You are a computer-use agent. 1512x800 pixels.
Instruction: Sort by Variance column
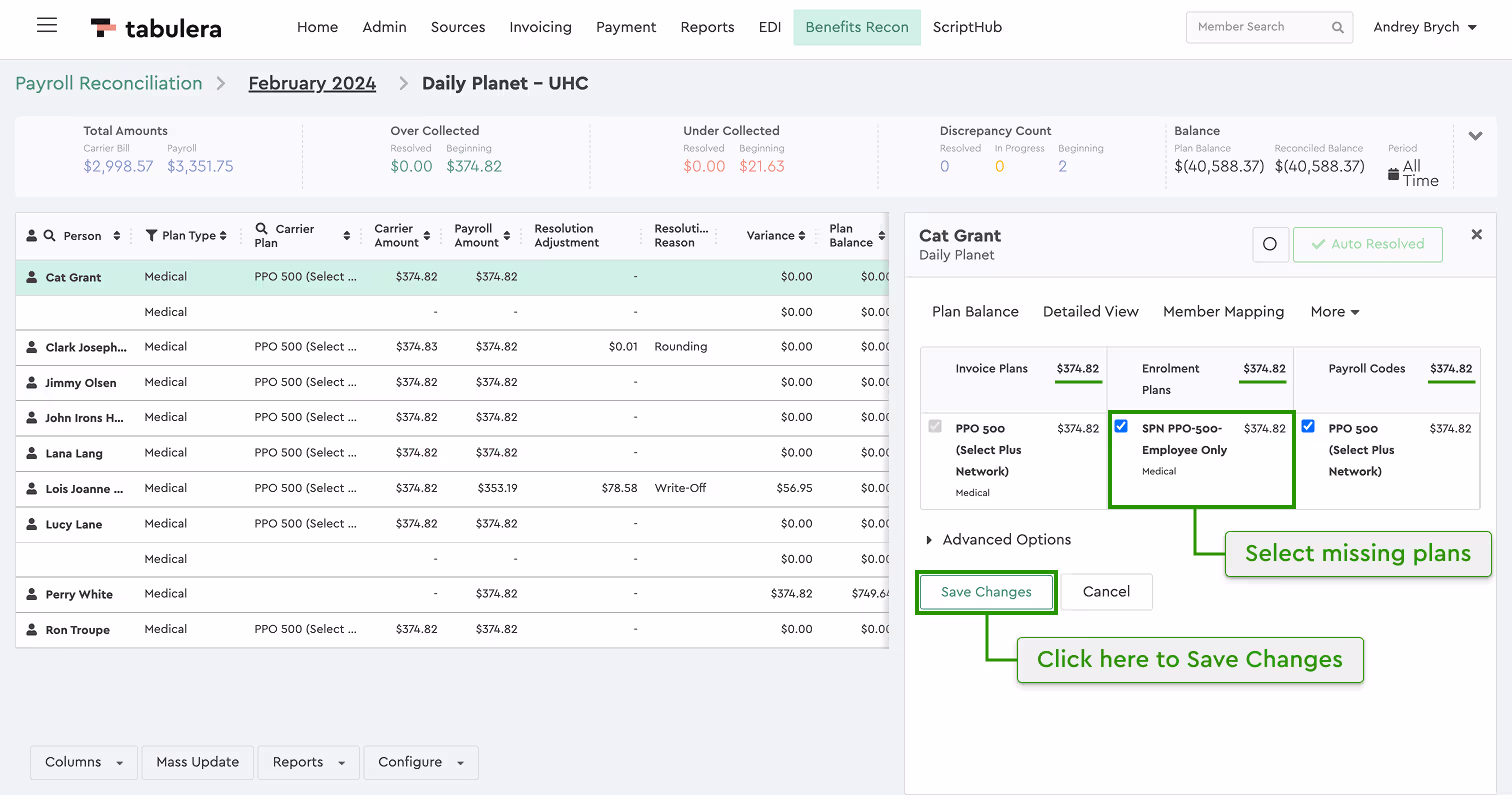tap(803, 236)
